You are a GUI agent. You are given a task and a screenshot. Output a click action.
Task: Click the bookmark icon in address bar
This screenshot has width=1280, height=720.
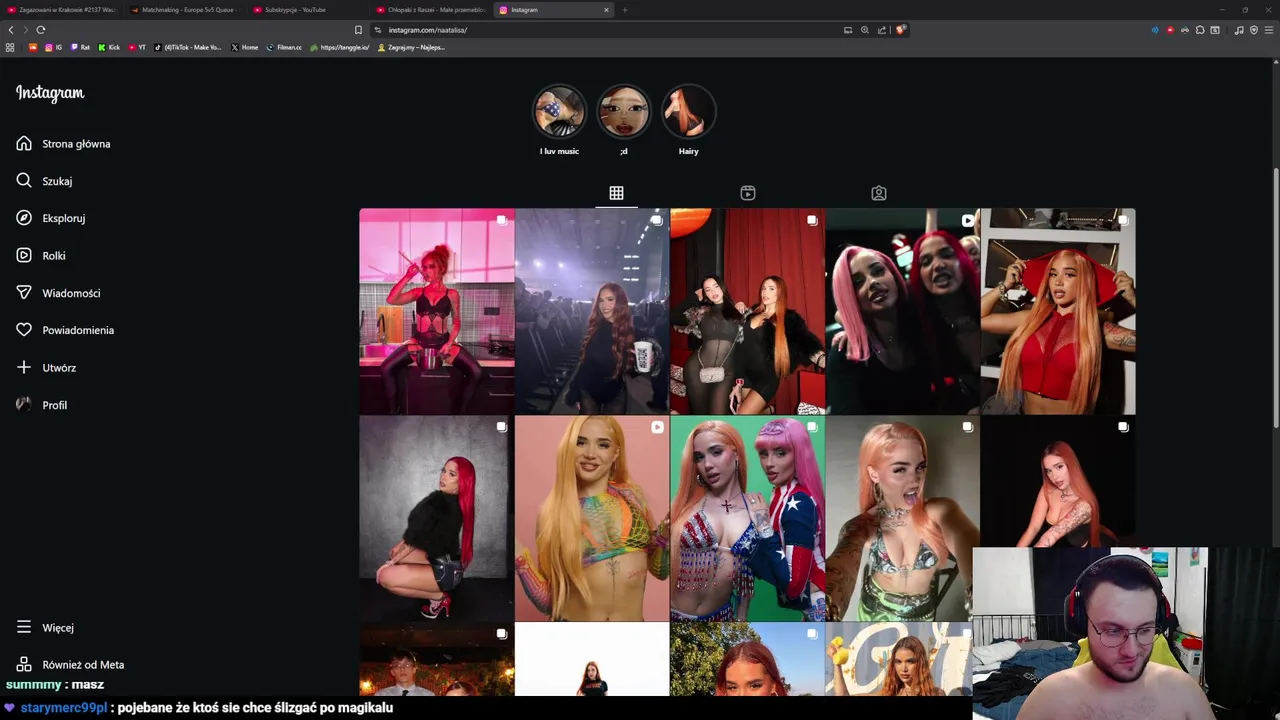[358, 30]
